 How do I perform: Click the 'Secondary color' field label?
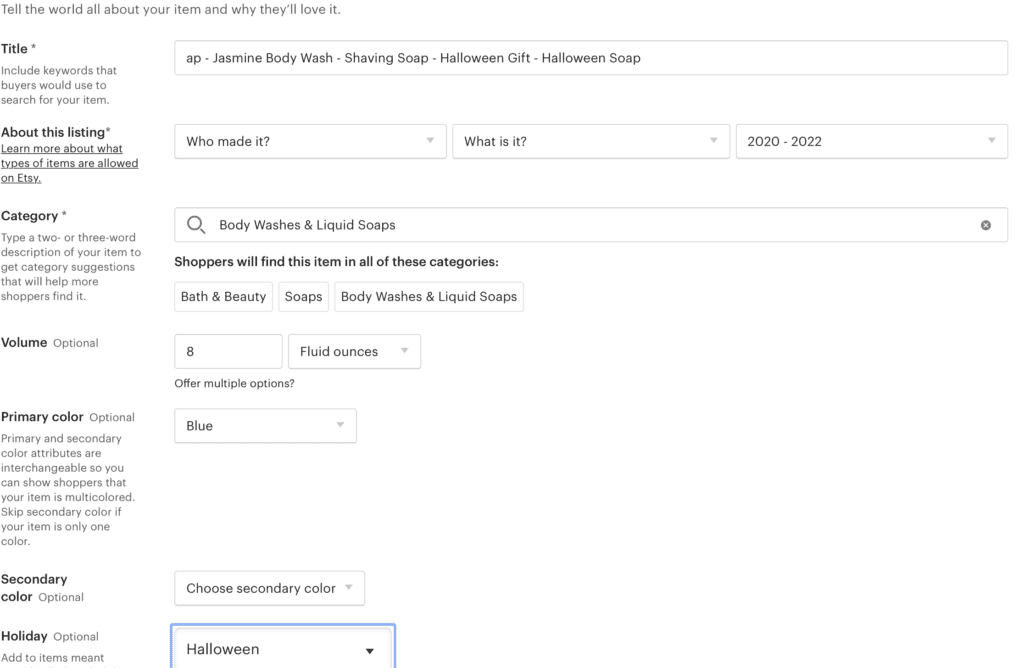pyautogui.click(x=34, y=588)
